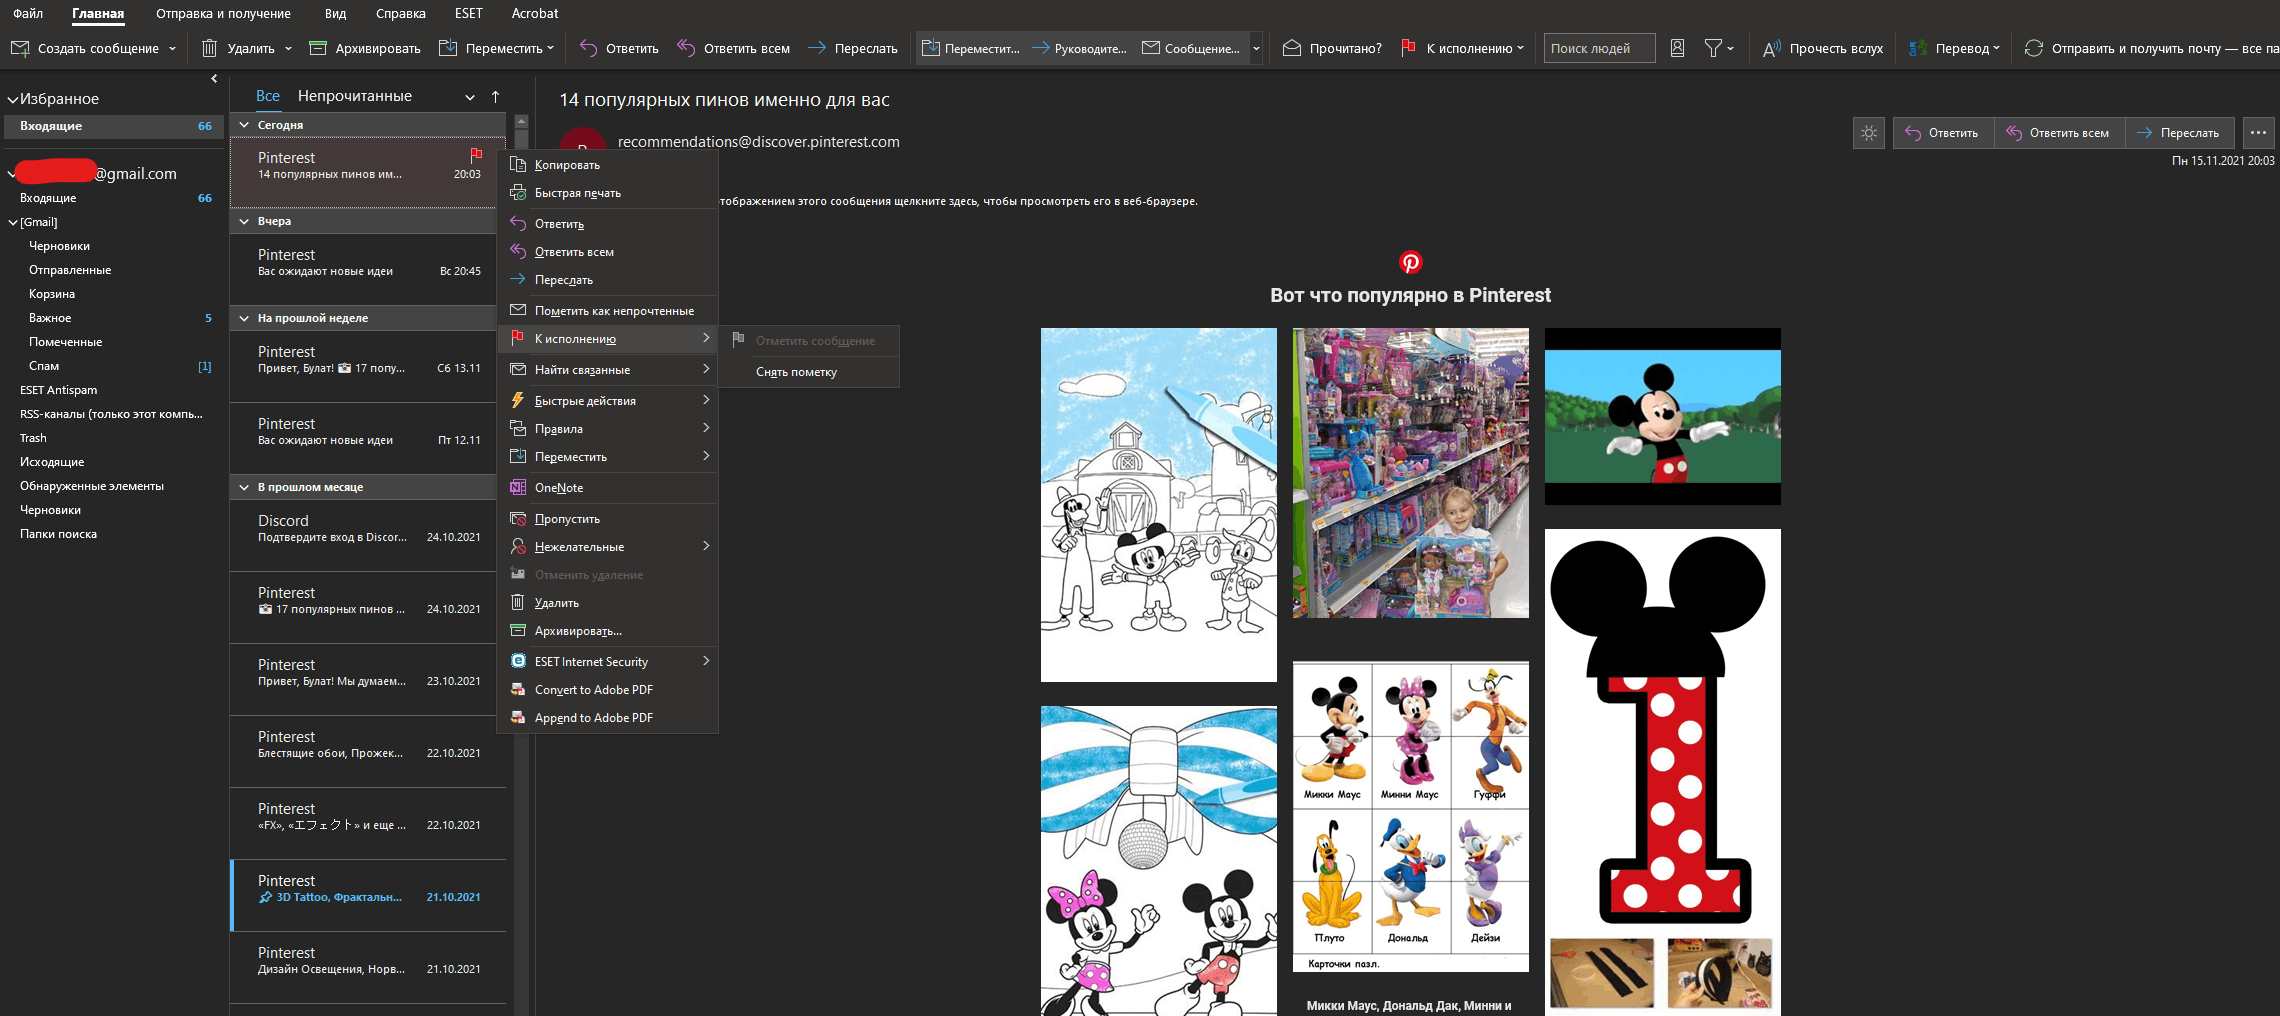The image size is (2280, 1016).
Task: Open the ESET Internet Security submenu
Action: 608,662
